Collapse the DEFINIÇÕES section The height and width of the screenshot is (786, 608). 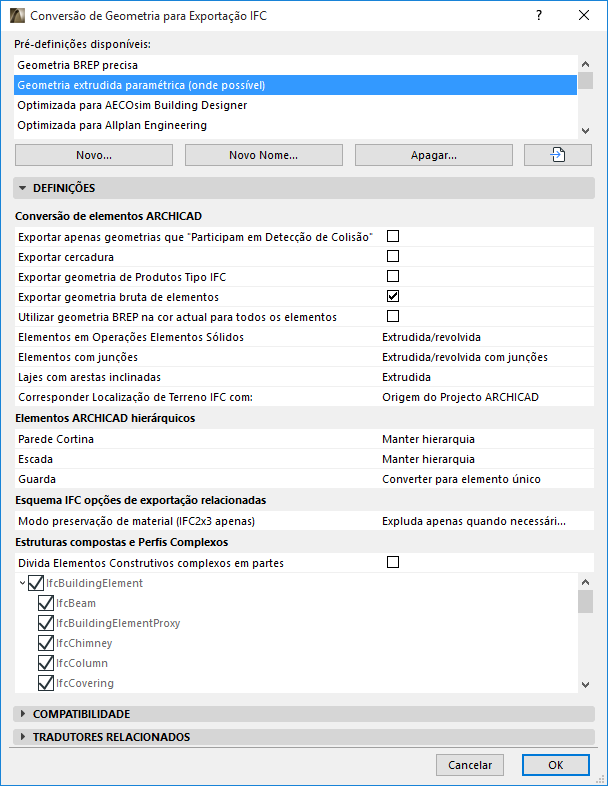(x=22, y=187)
